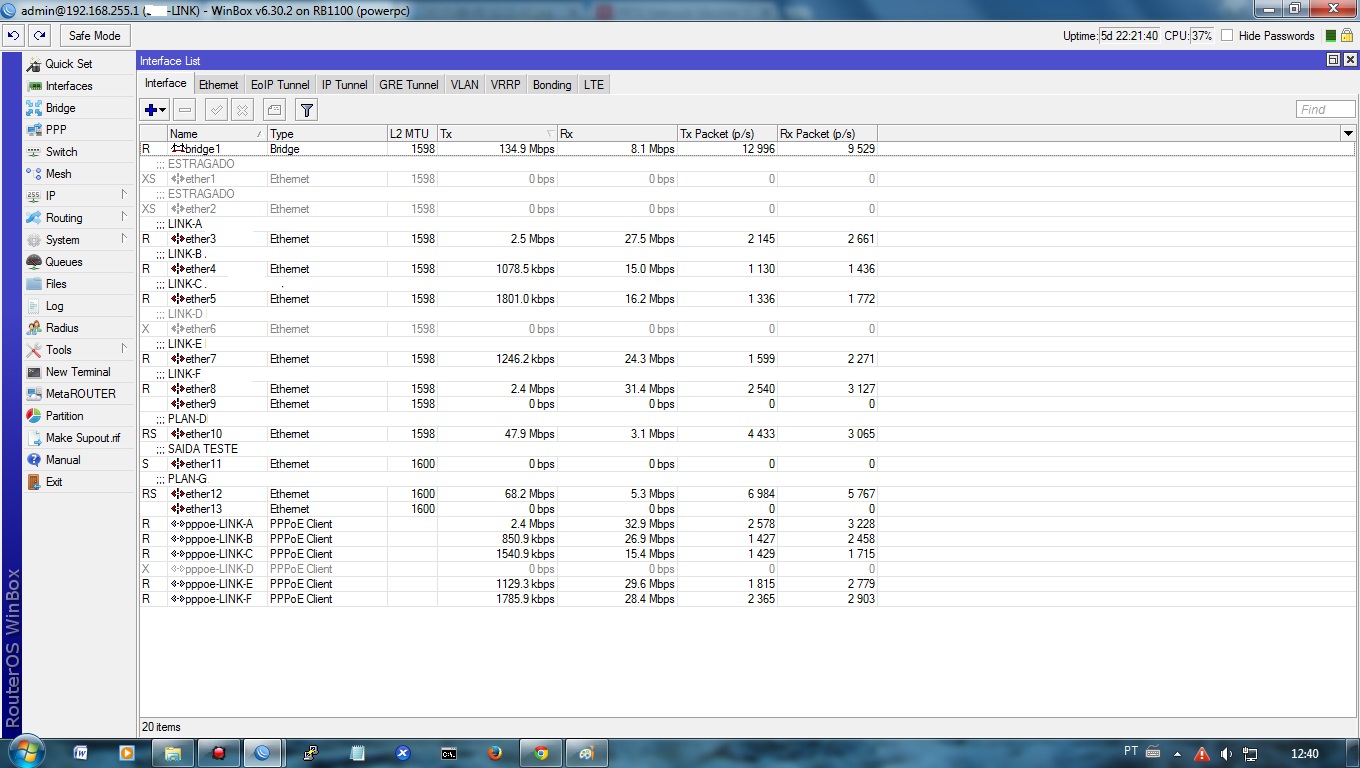Viewport: 1360px width, 768px height.
Task: Toggle the Safe Mode button
Action: click(x=95, y=36)
